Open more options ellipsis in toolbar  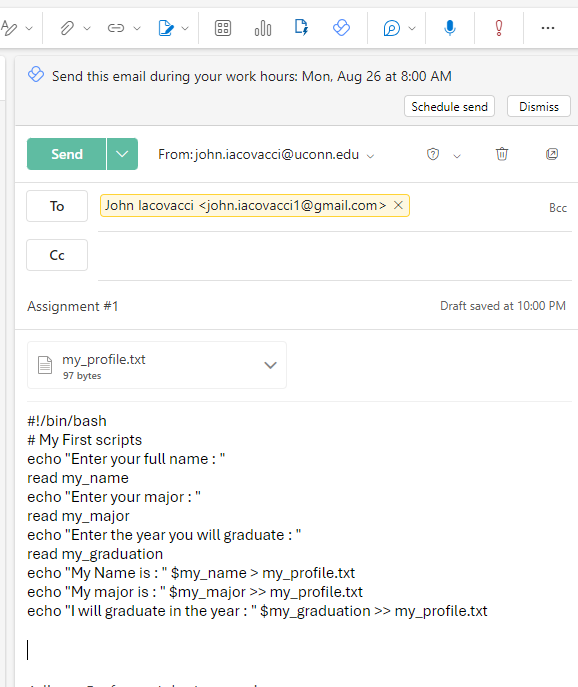click(548, 28)
